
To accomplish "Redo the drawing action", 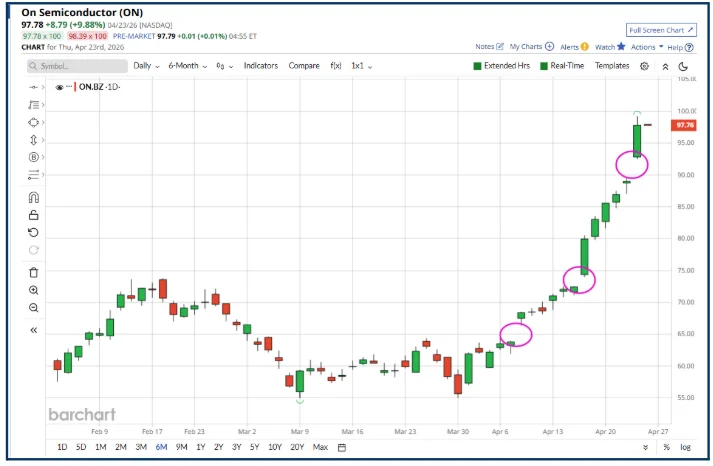I will tap(34, 250).
